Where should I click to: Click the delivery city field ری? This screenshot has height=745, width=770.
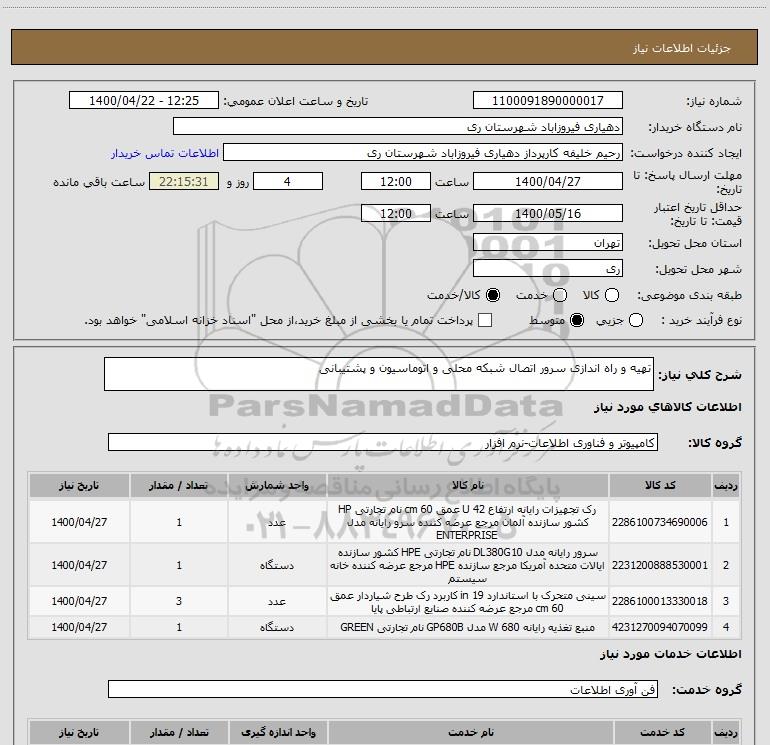point(548,268)
